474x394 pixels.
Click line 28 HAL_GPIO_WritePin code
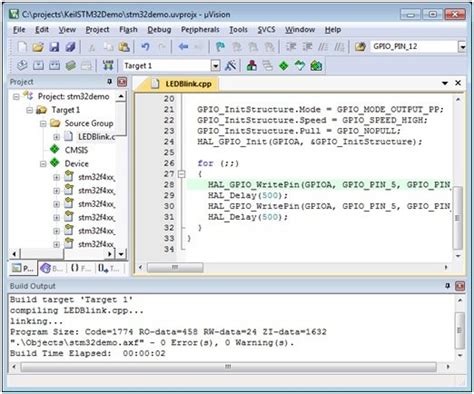click(x=330, y=185)
